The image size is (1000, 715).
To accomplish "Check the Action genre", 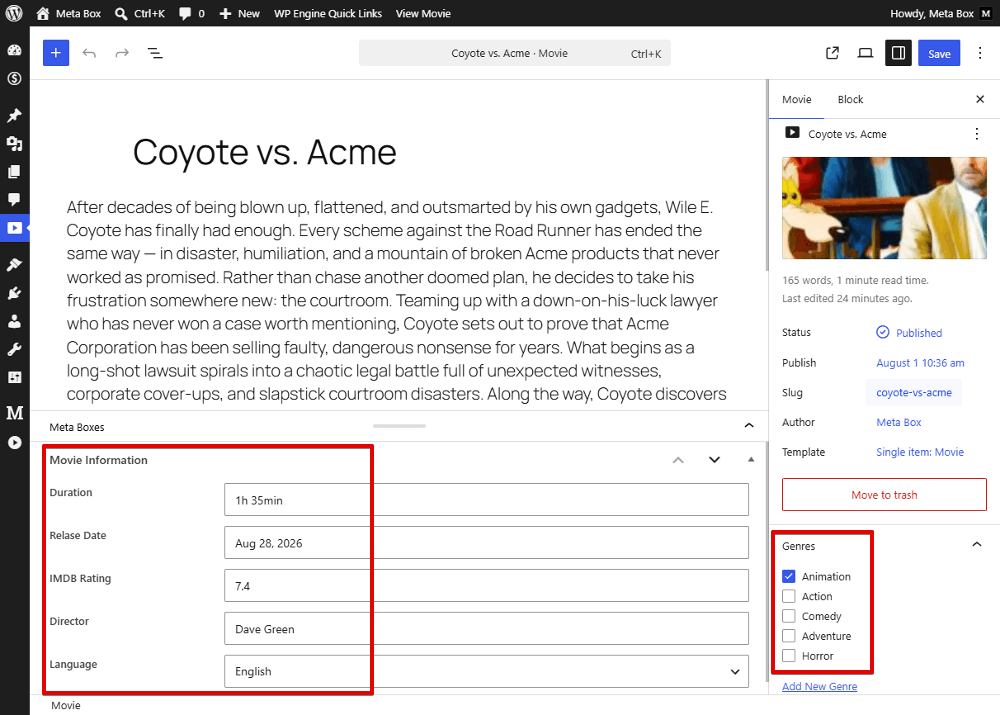I will tap(789, 596).
